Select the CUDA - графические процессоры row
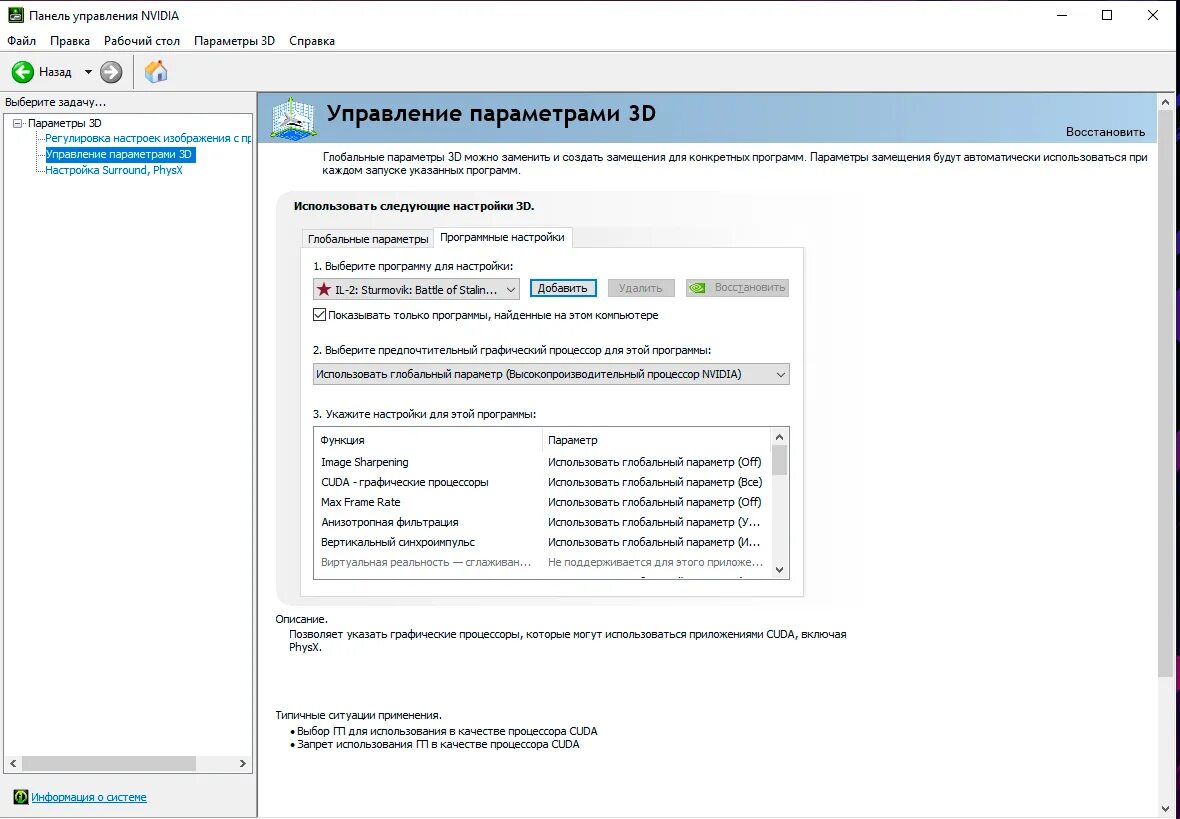 tap(542, 482)
